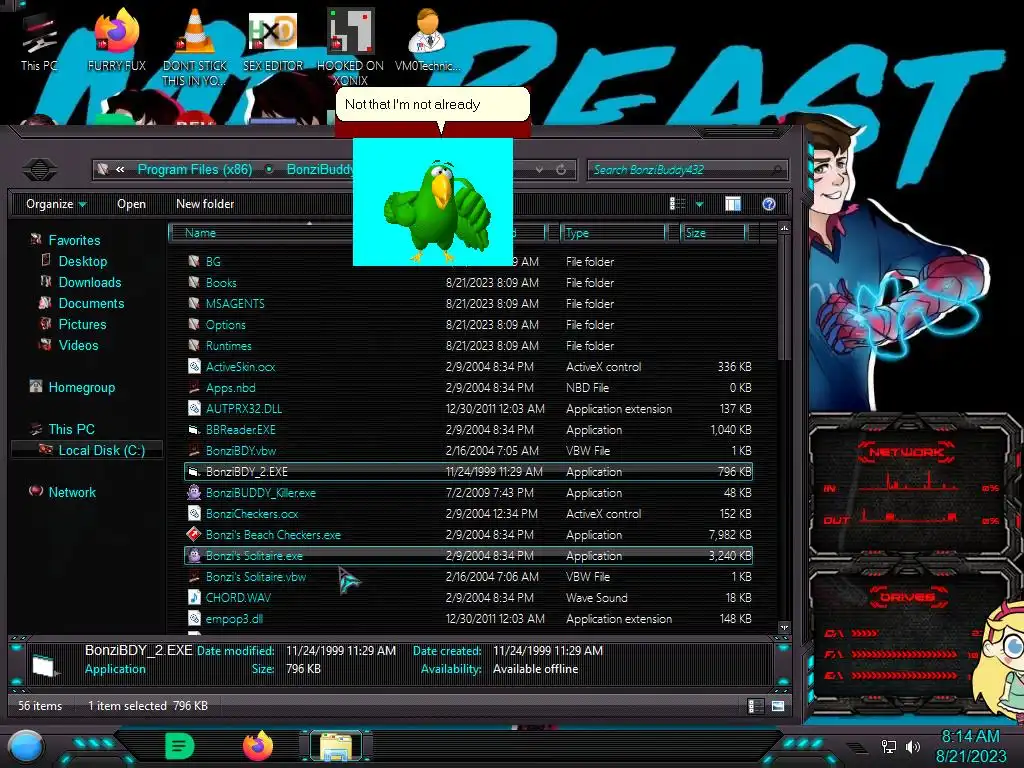The height and width of the screenshot is (768, 1024).
Task: Open Downloads in navigation pane
Action: tap(89, 282)
